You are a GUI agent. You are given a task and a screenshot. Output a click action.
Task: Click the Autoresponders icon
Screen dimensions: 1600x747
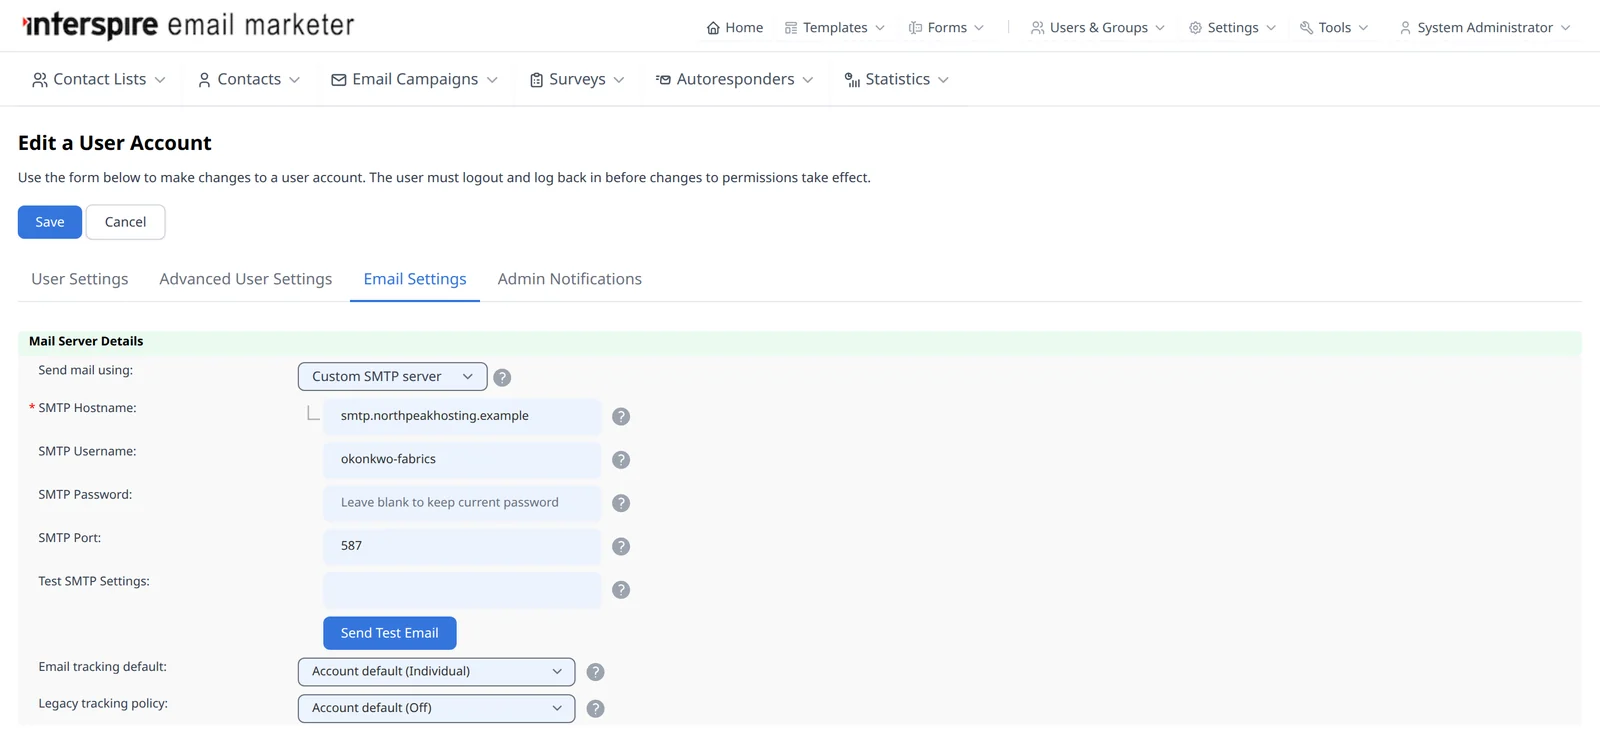[x=663, y=80]
